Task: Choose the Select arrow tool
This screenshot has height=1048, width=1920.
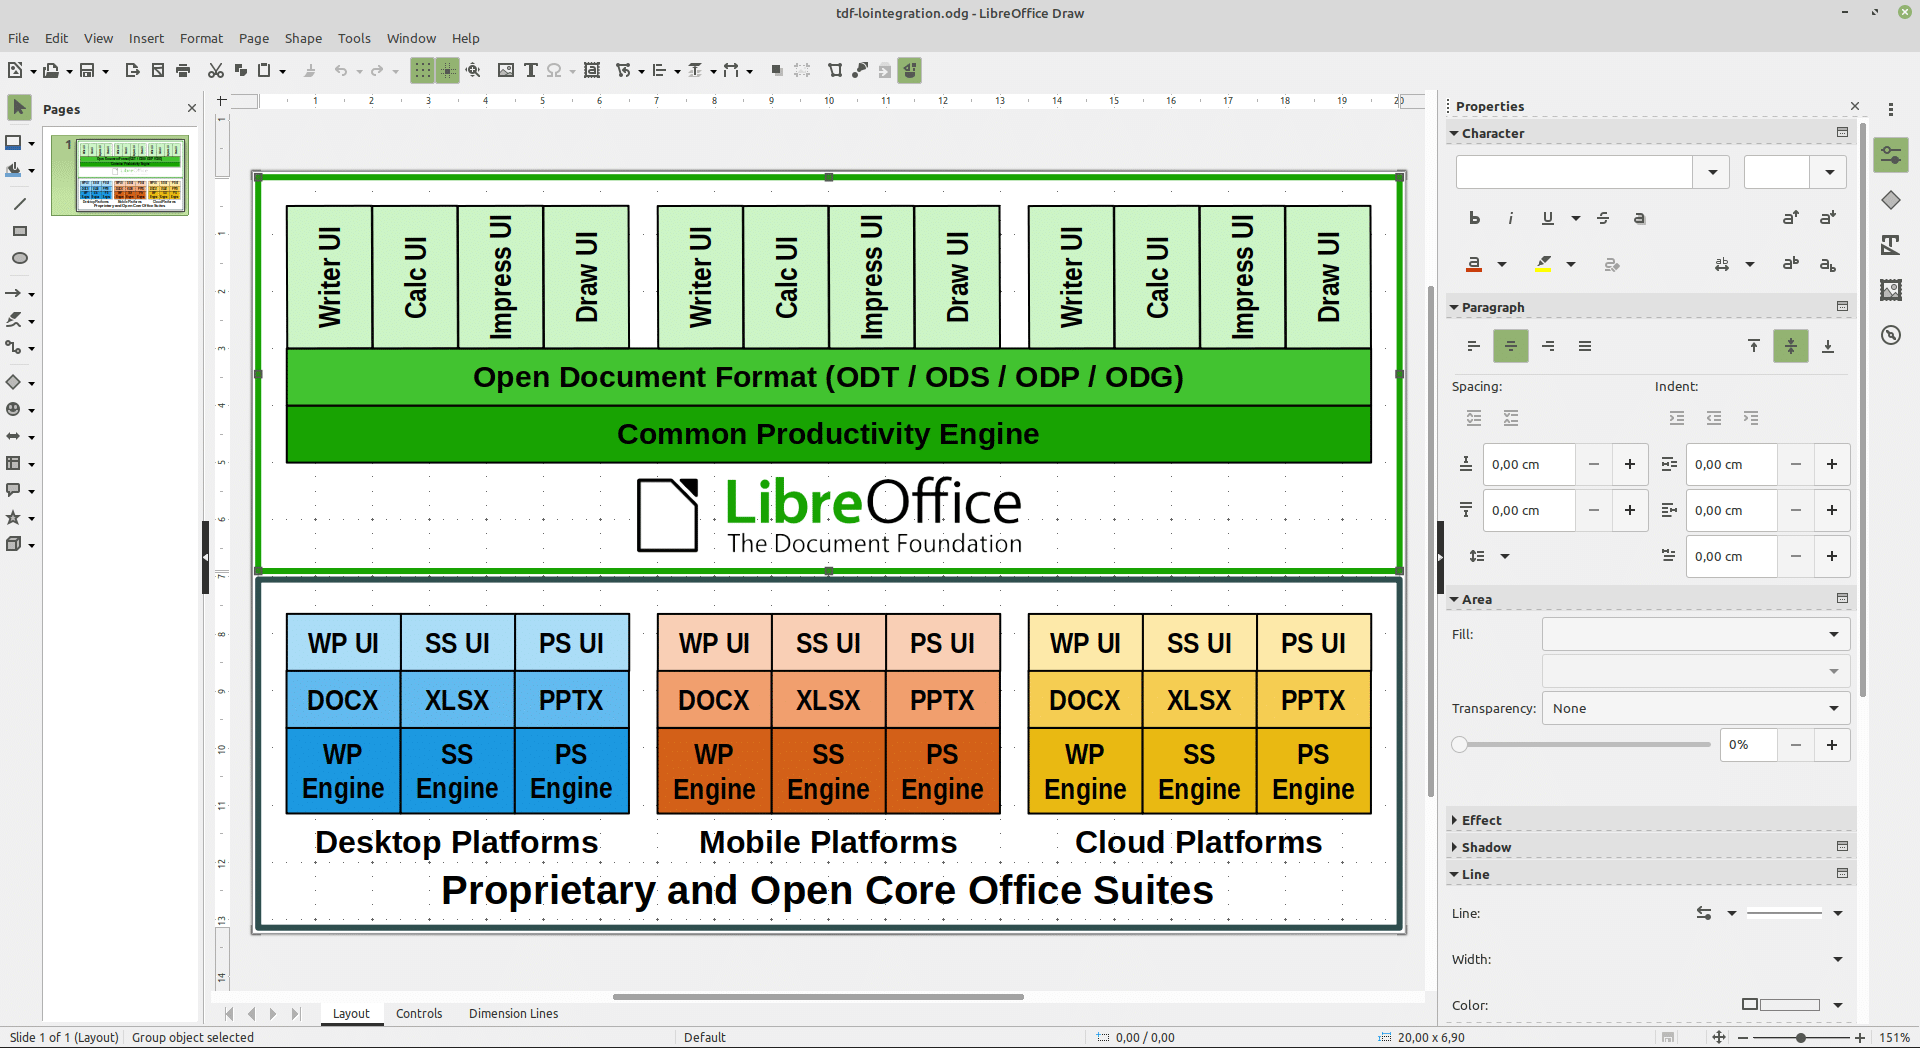Action: pos(19,107)
